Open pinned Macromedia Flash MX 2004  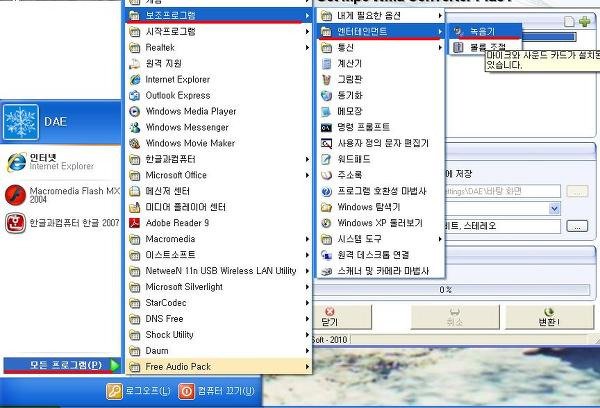point(61,194)
